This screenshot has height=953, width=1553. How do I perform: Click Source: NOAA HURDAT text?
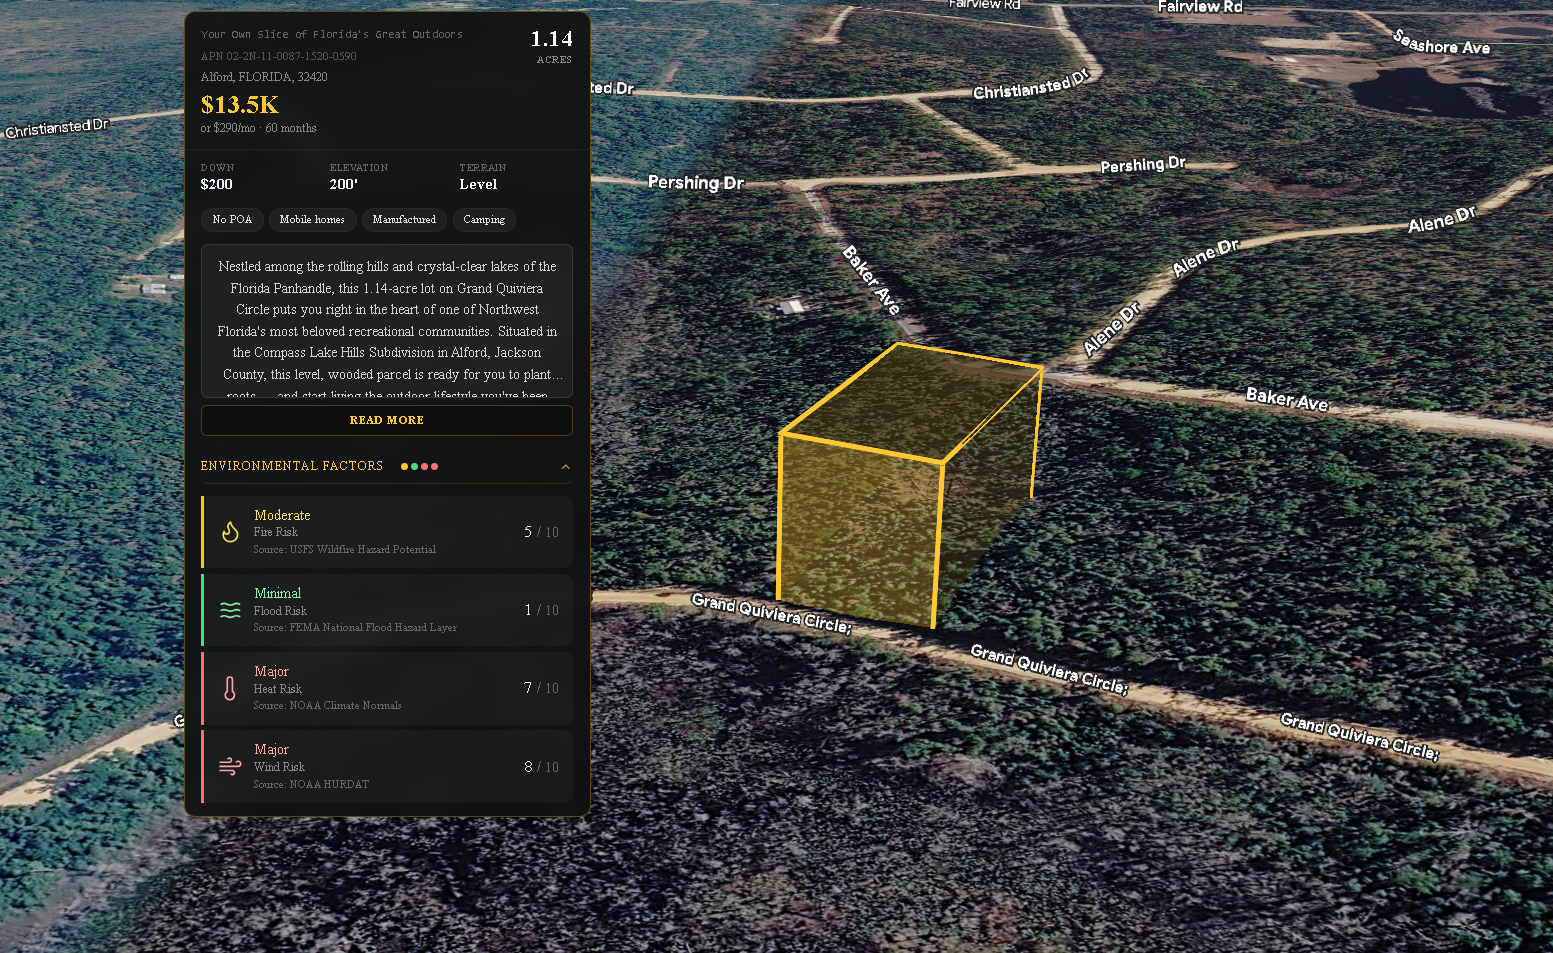coord(311,785)
